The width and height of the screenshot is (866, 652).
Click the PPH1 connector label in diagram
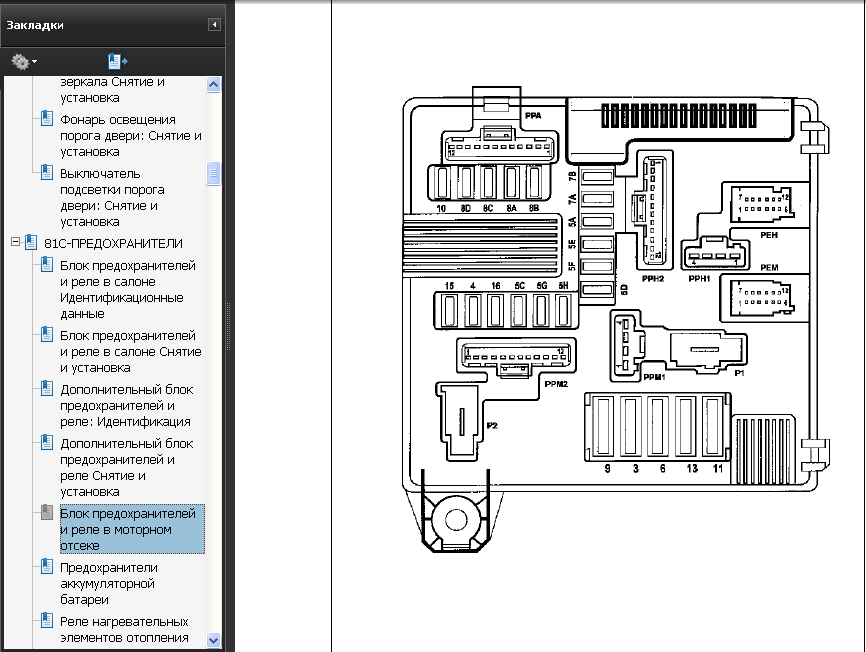coord(699,279)
